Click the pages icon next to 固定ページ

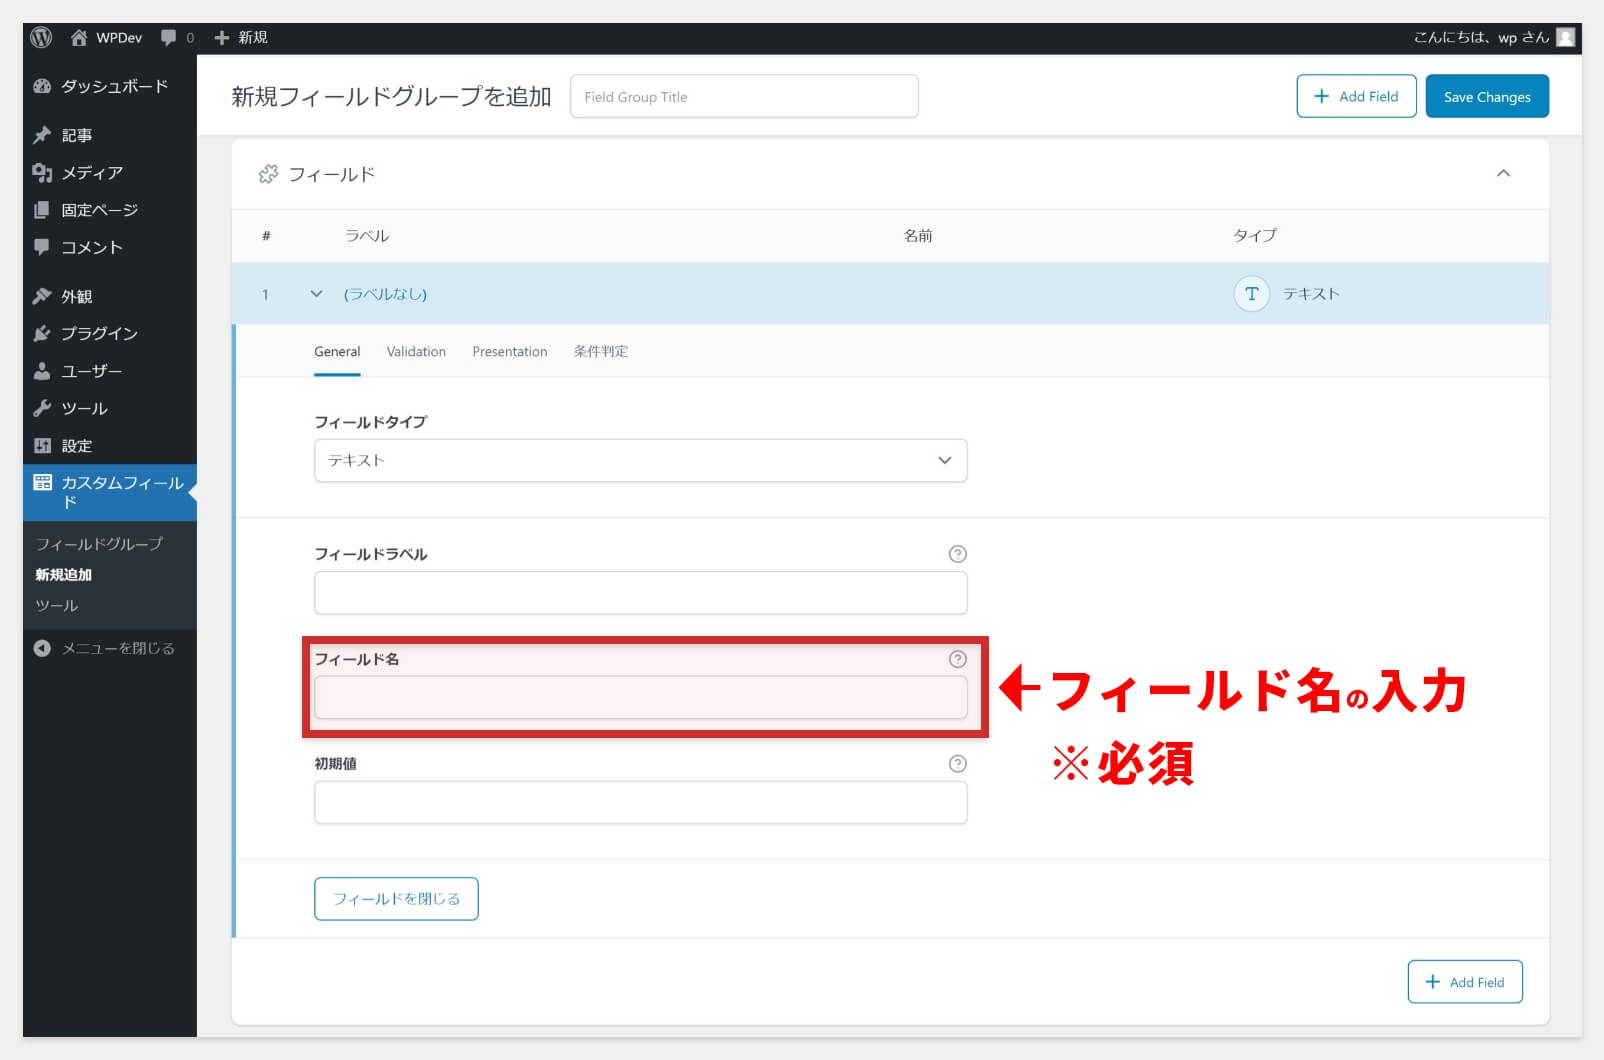(42, 210)
